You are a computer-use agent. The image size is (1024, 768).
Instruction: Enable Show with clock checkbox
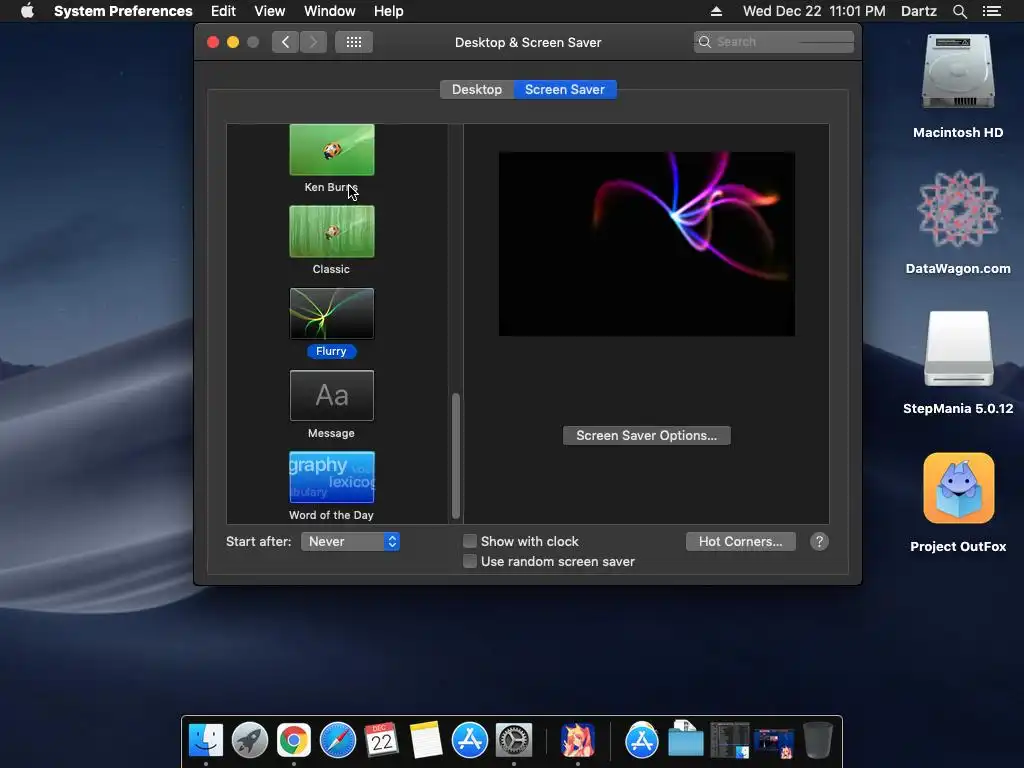(x=470, y=541)
